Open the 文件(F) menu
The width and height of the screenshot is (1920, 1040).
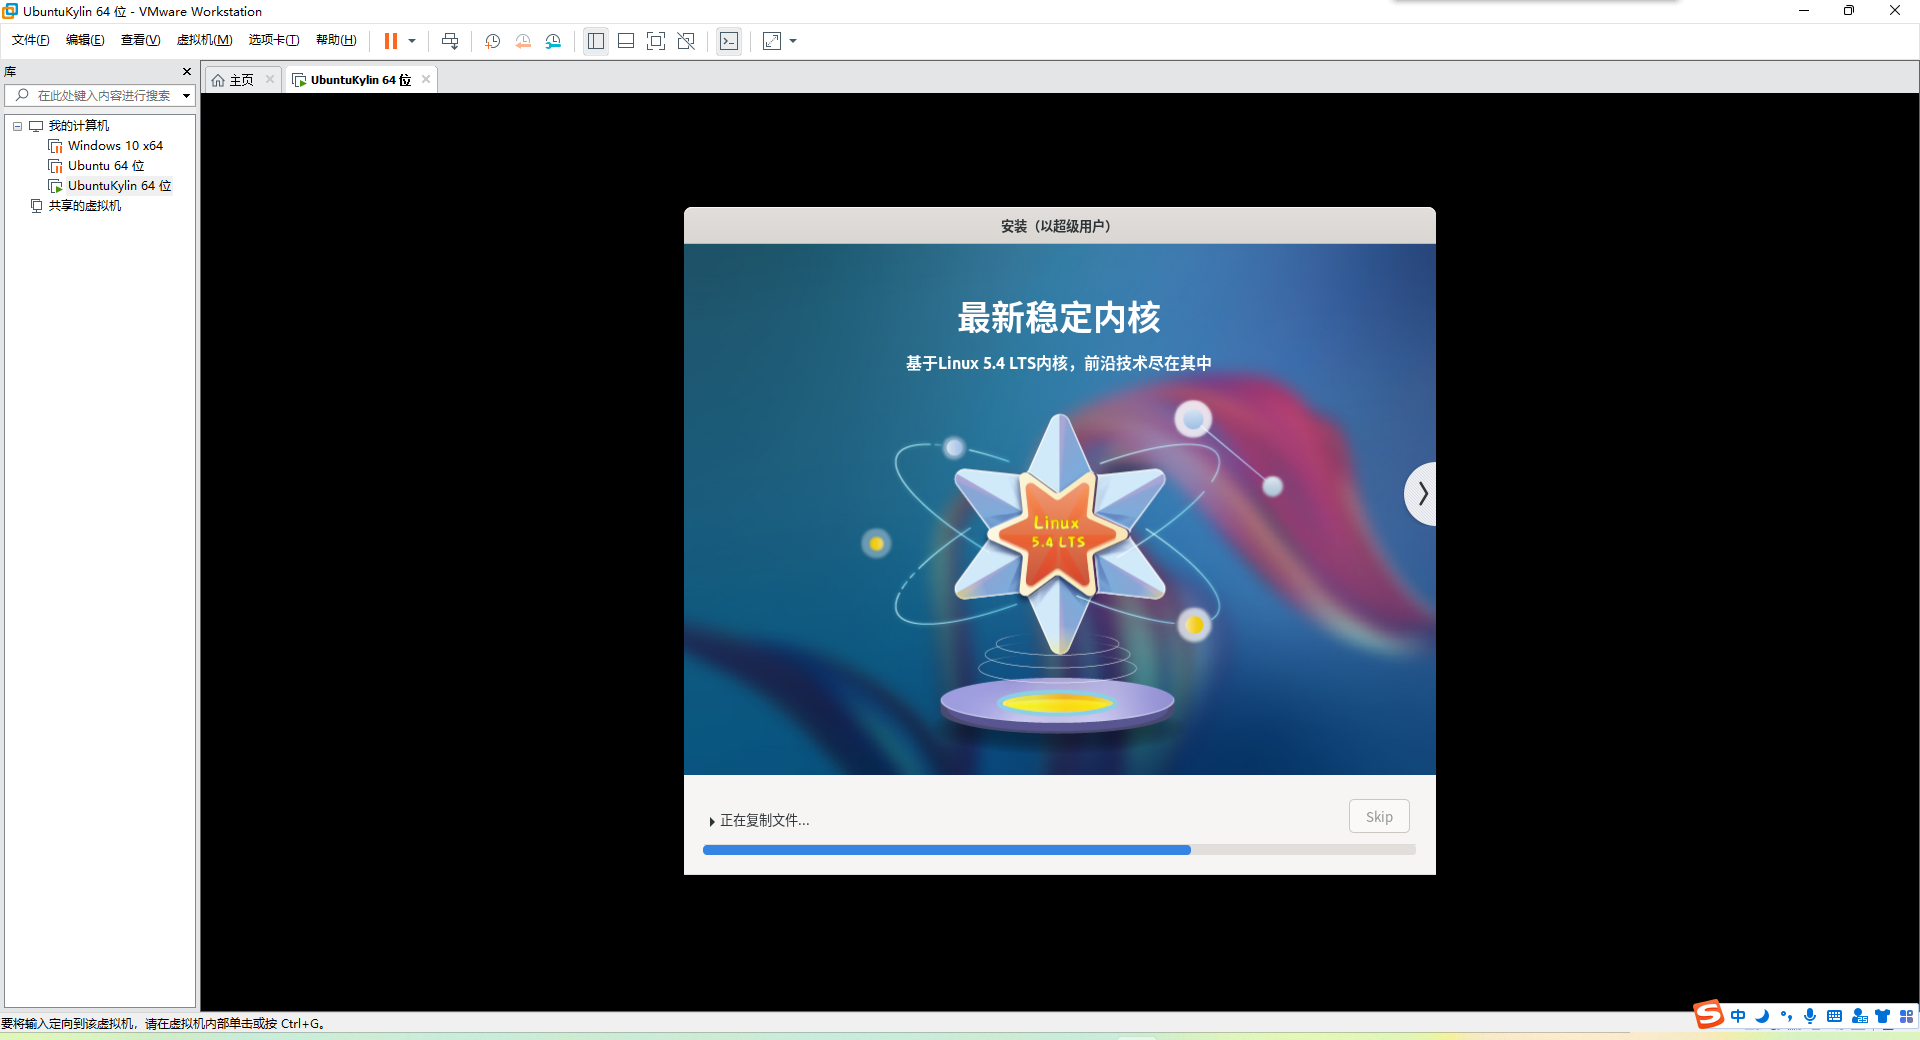point(31,40)
